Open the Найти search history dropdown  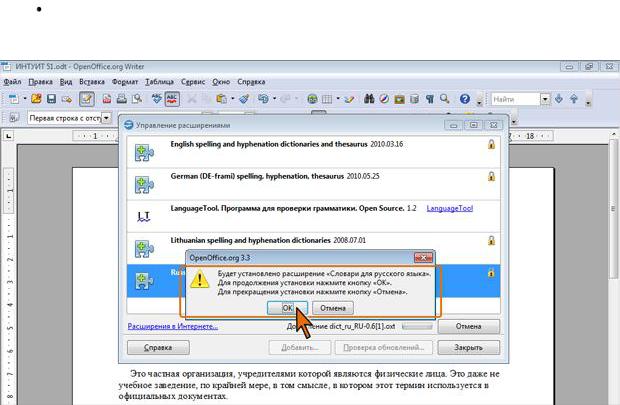[545, 99]
